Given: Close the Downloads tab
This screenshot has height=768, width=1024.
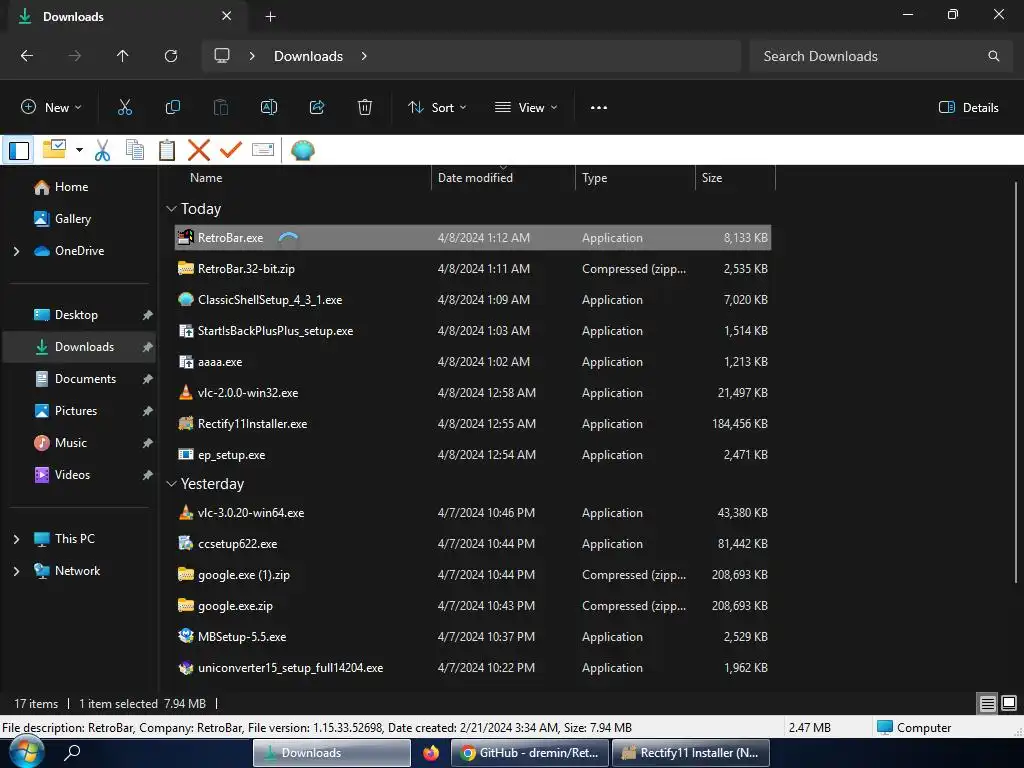Looking at the screenshot, I should coord(227,16).
